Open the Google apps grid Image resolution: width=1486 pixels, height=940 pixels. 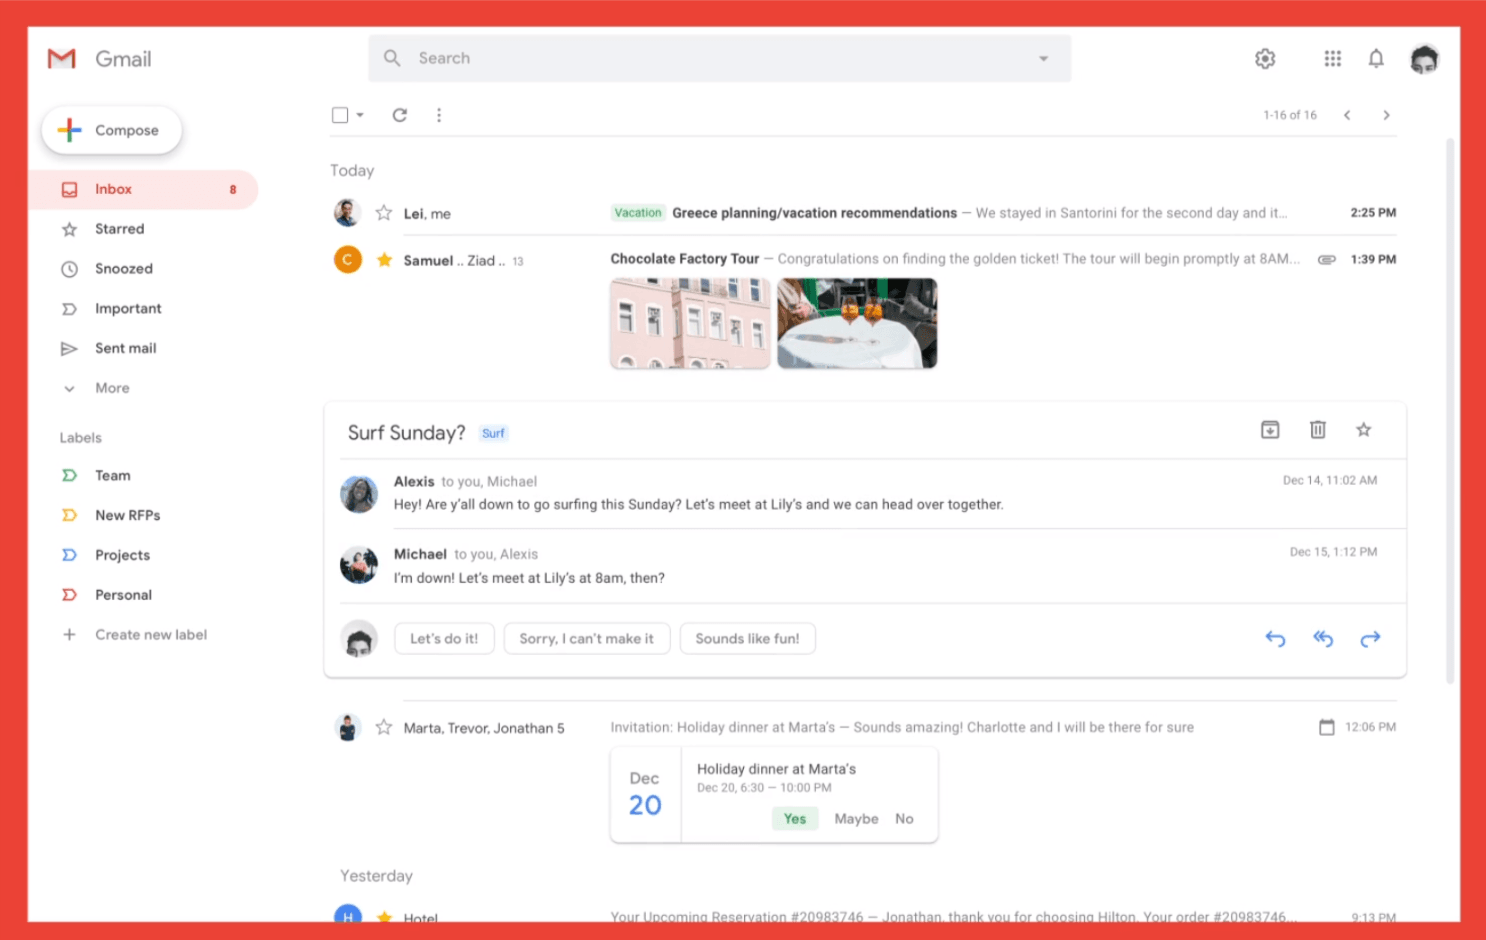click(x=1332, y=59)
